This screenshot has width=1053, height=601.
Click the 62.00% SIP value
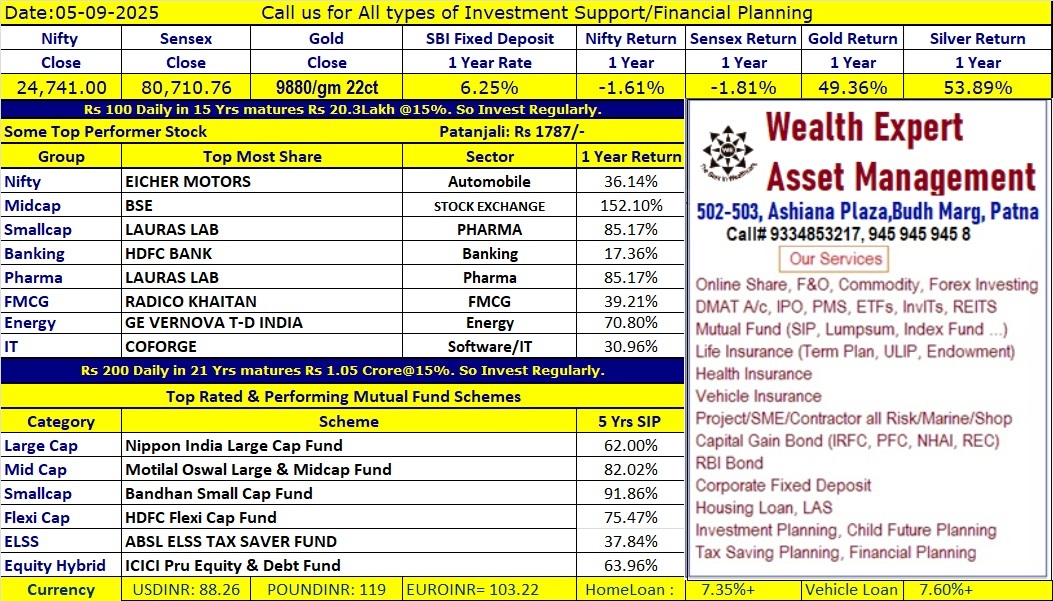point(631,446)
